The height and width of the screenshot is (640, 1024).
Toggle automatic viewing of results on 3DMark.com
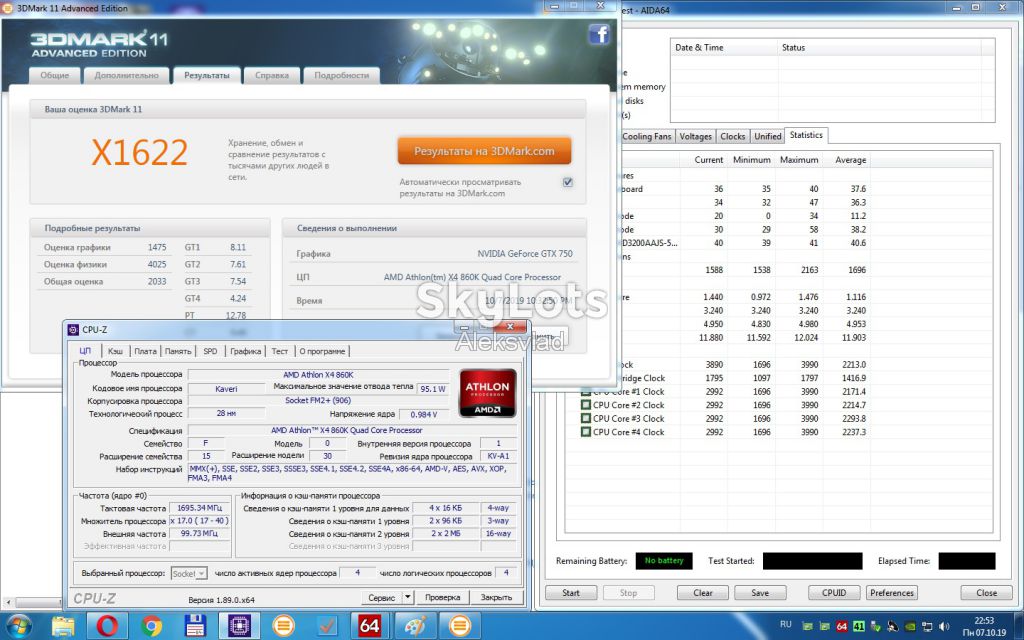tap(568, 182)
